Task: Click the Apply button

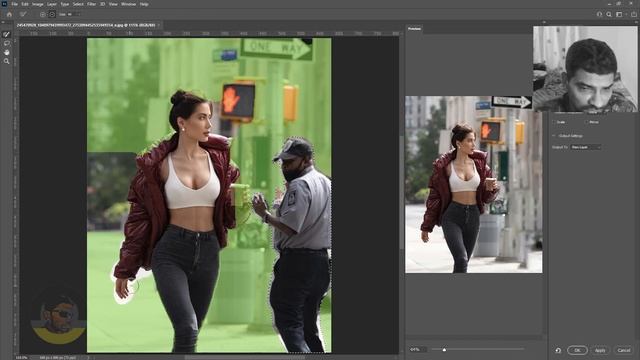Action: tap(600, 350)
